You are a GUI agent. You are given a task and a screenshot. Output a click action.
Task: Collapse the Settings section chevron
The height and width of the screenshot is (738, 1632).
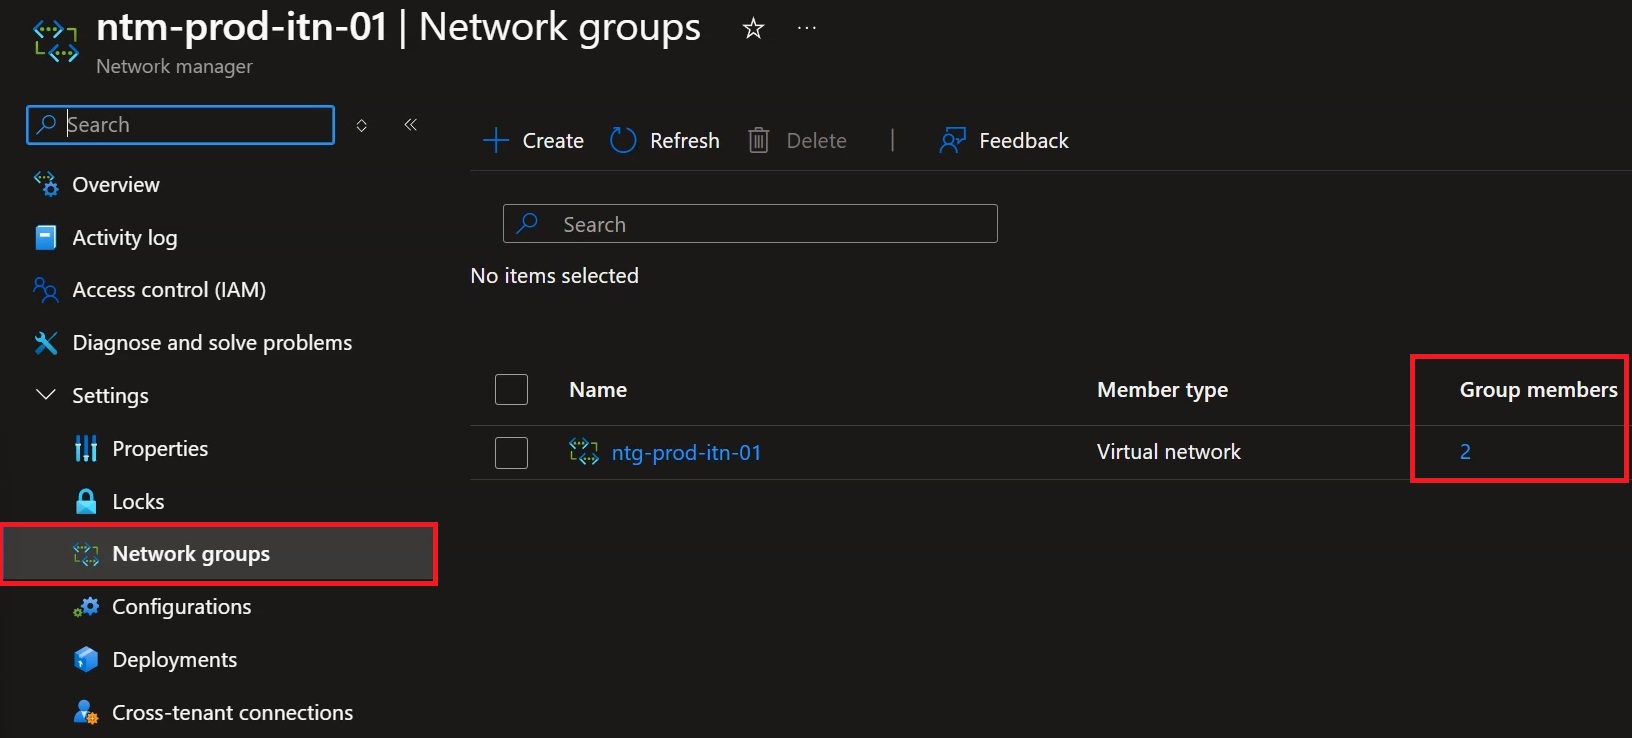point(45,395)
